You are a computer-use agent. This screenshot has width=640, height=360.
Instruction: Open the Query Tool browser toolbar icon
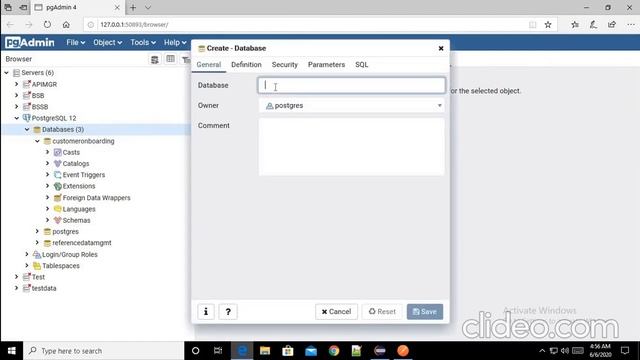[x=155, y=60]
